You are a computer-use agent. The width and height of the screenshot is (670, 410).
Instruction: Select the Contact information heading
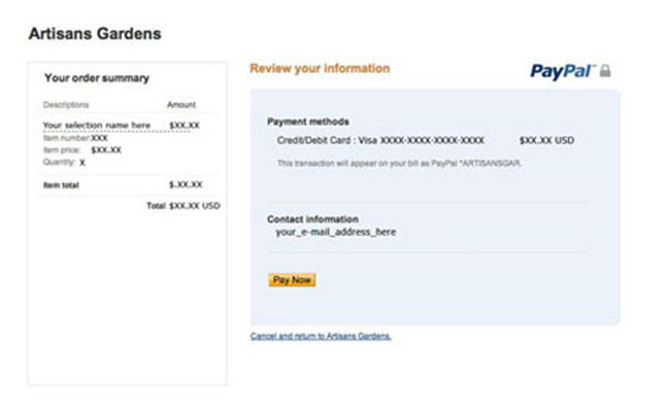(x=313, y=219)
